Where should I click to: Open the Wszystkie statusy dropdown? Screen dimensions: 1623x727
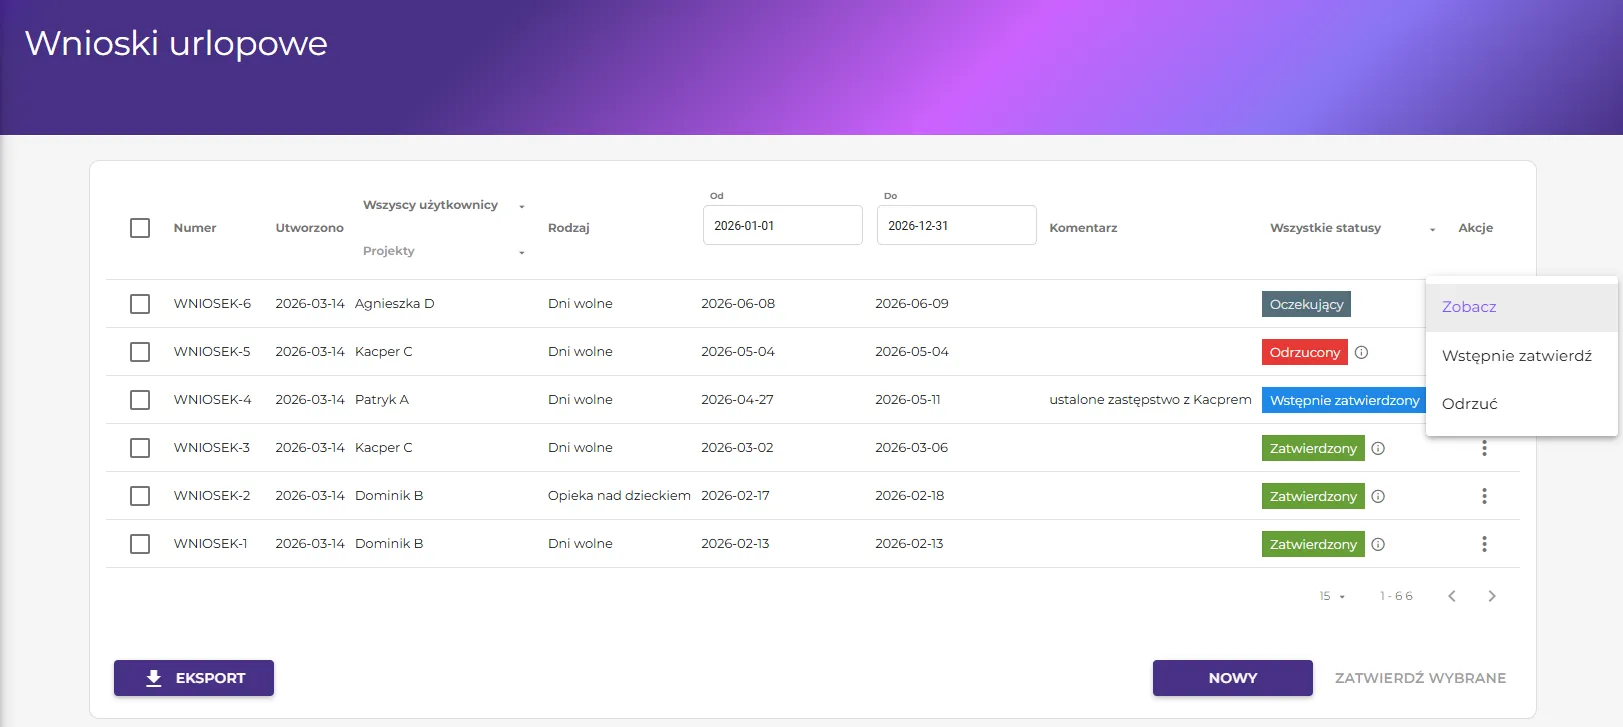[1352, 228]
